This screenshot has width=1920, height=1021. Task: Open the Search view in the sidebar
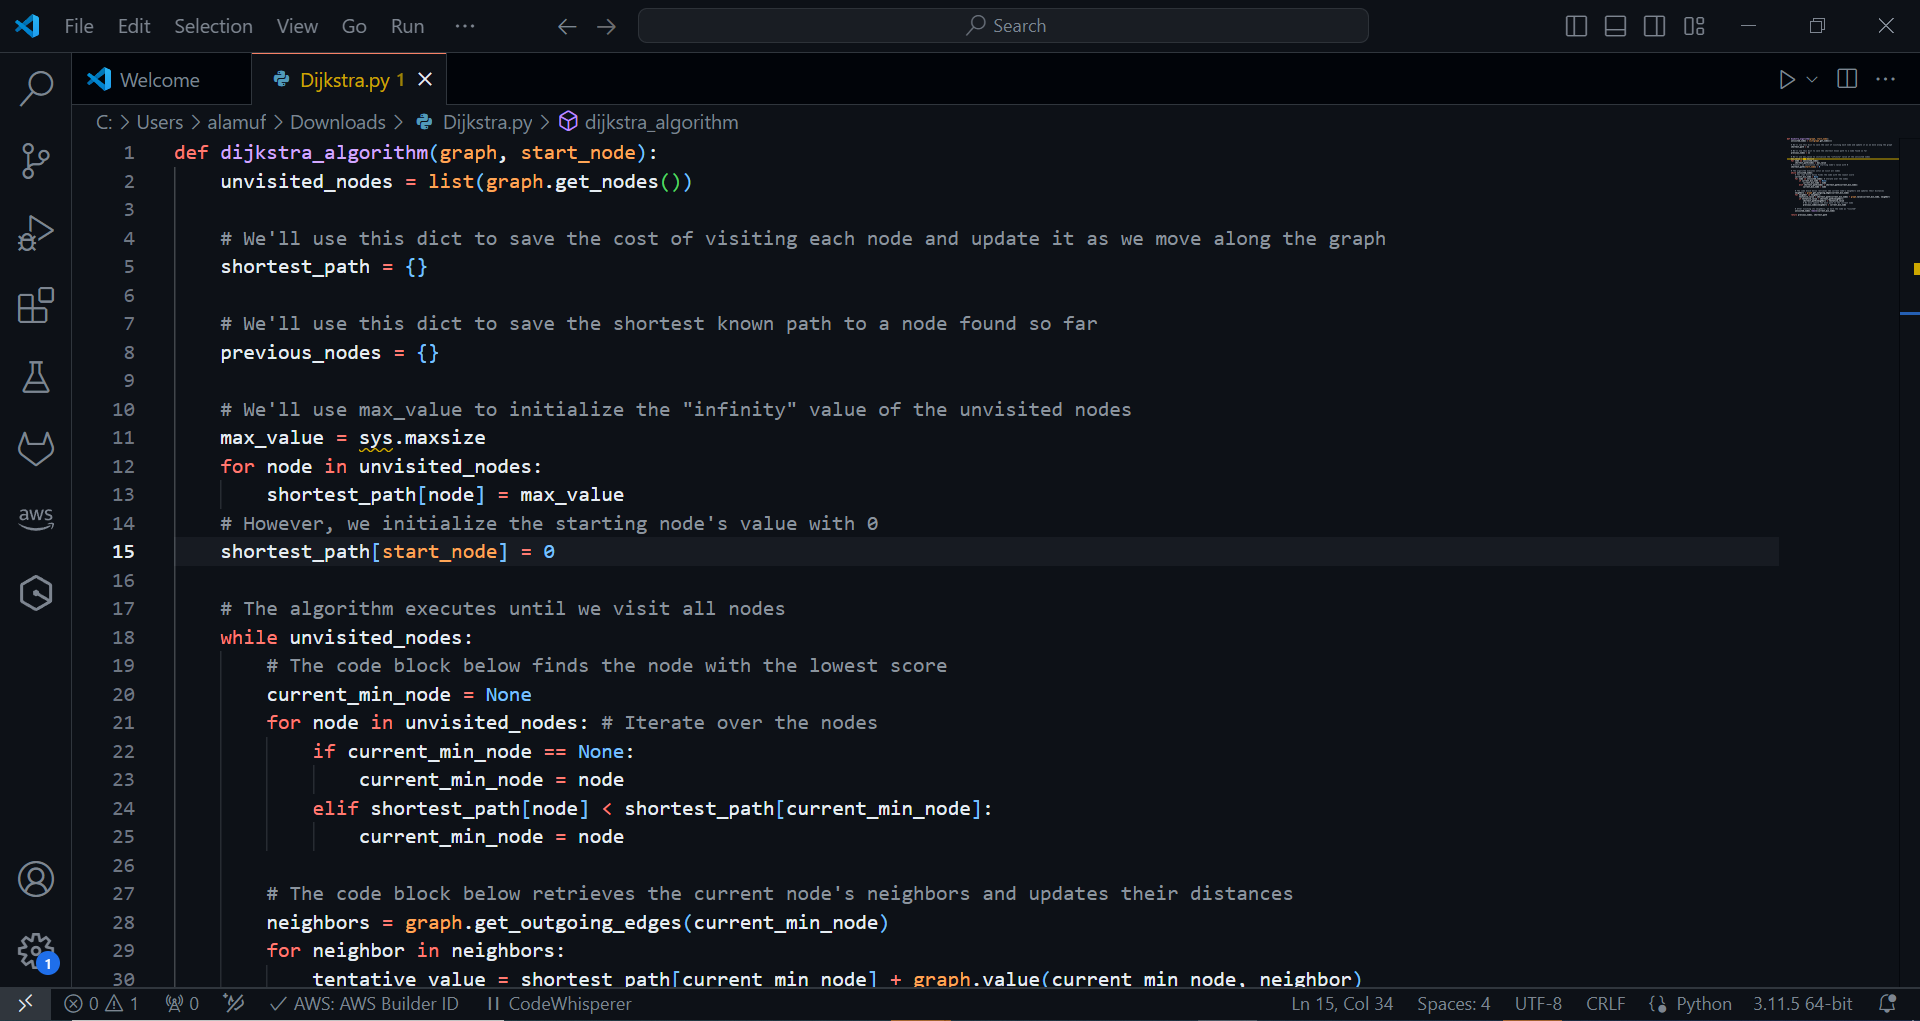click(36, 88)
